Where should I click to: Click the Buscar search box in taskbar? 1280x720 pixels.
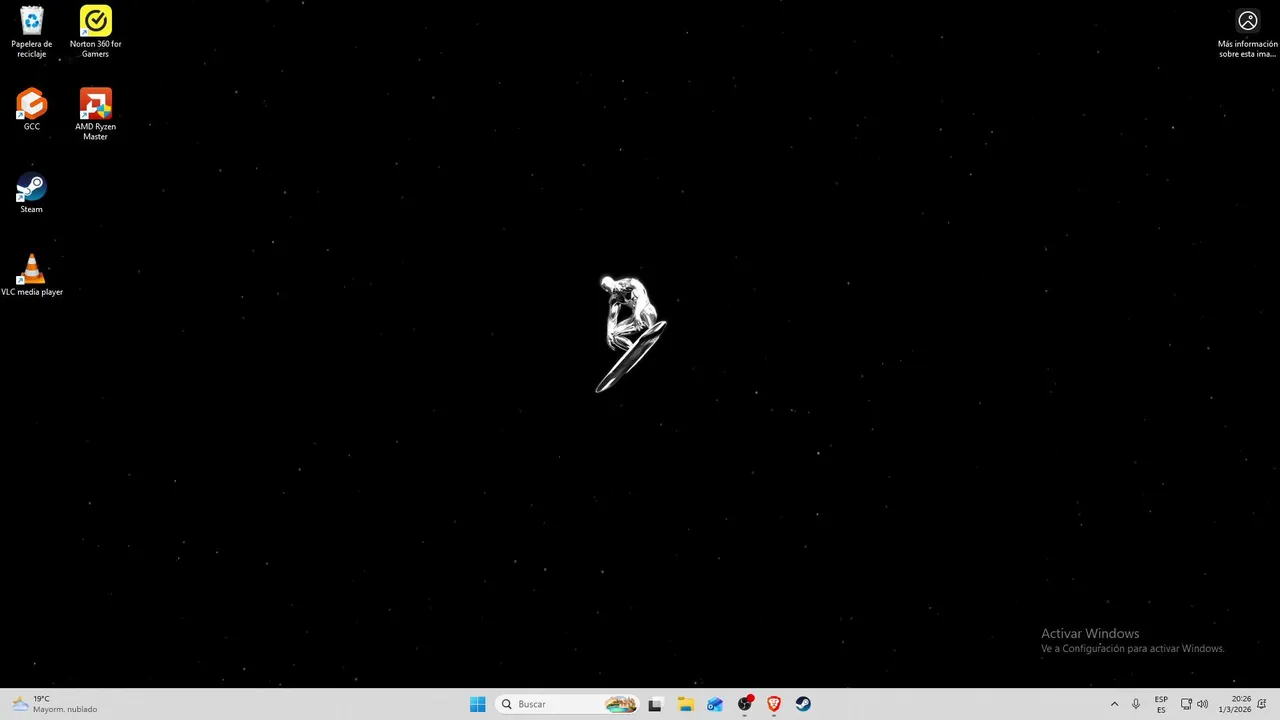567,704
